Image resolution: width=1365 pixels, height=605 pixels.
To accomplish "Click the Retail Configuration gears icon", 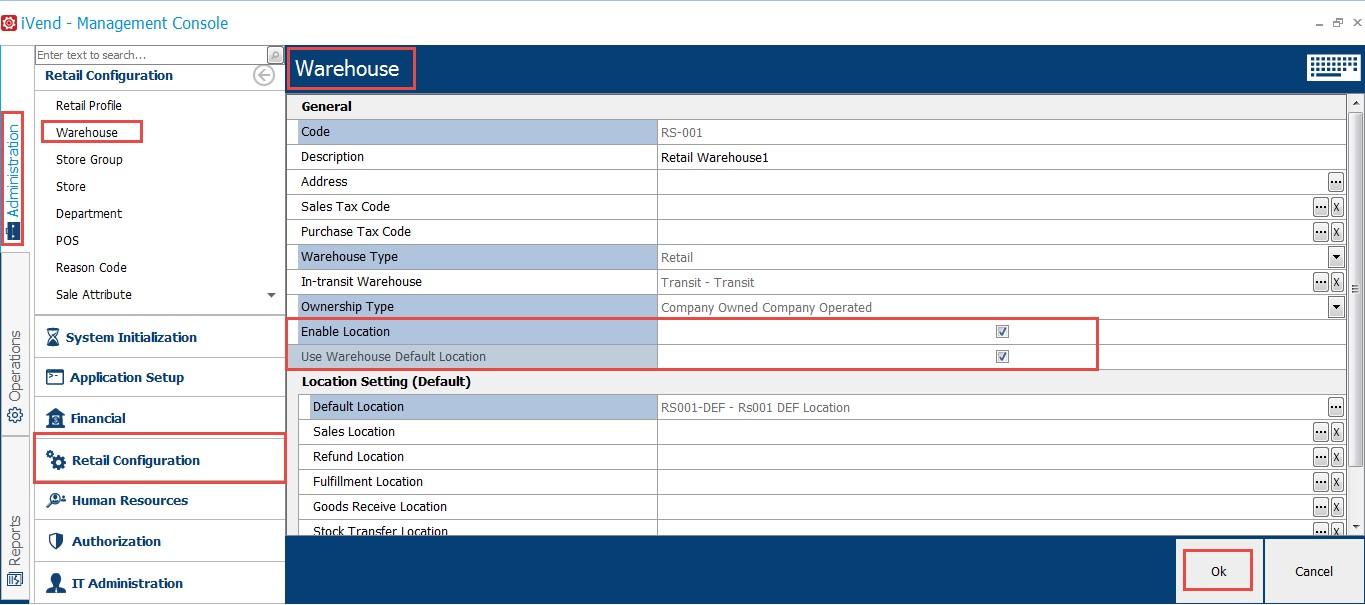I will point(56,460).
